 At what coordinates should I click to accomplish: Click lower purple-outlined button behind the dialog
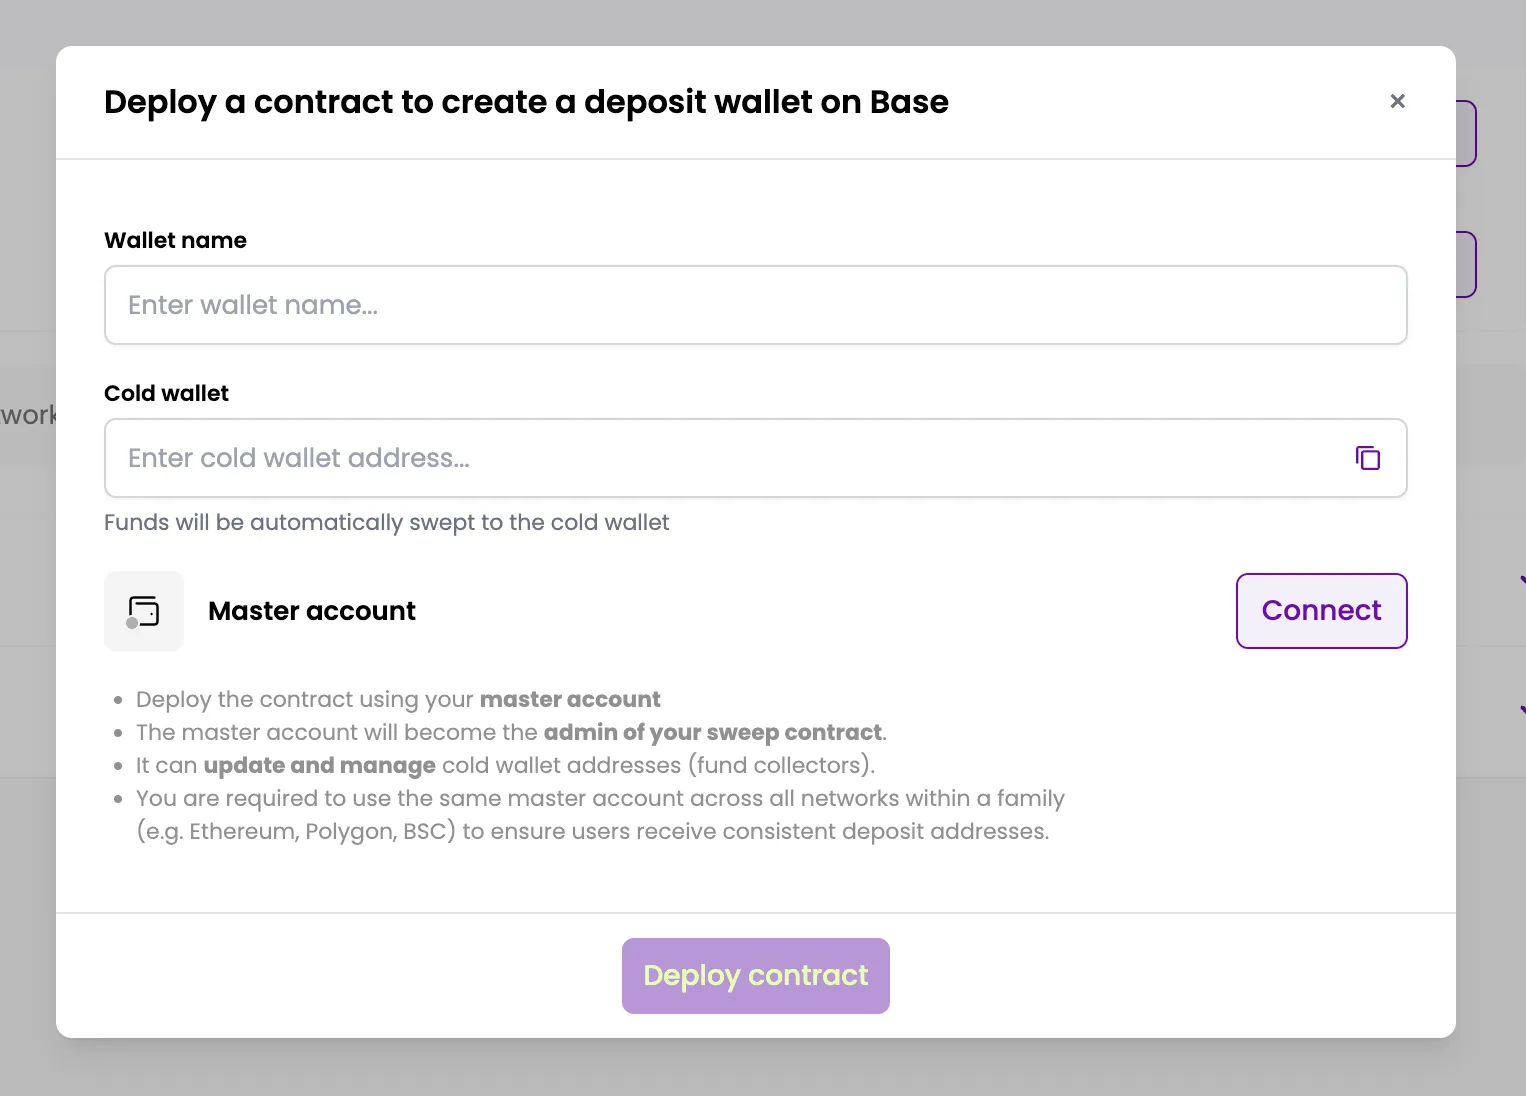(x=1466, y=264)
